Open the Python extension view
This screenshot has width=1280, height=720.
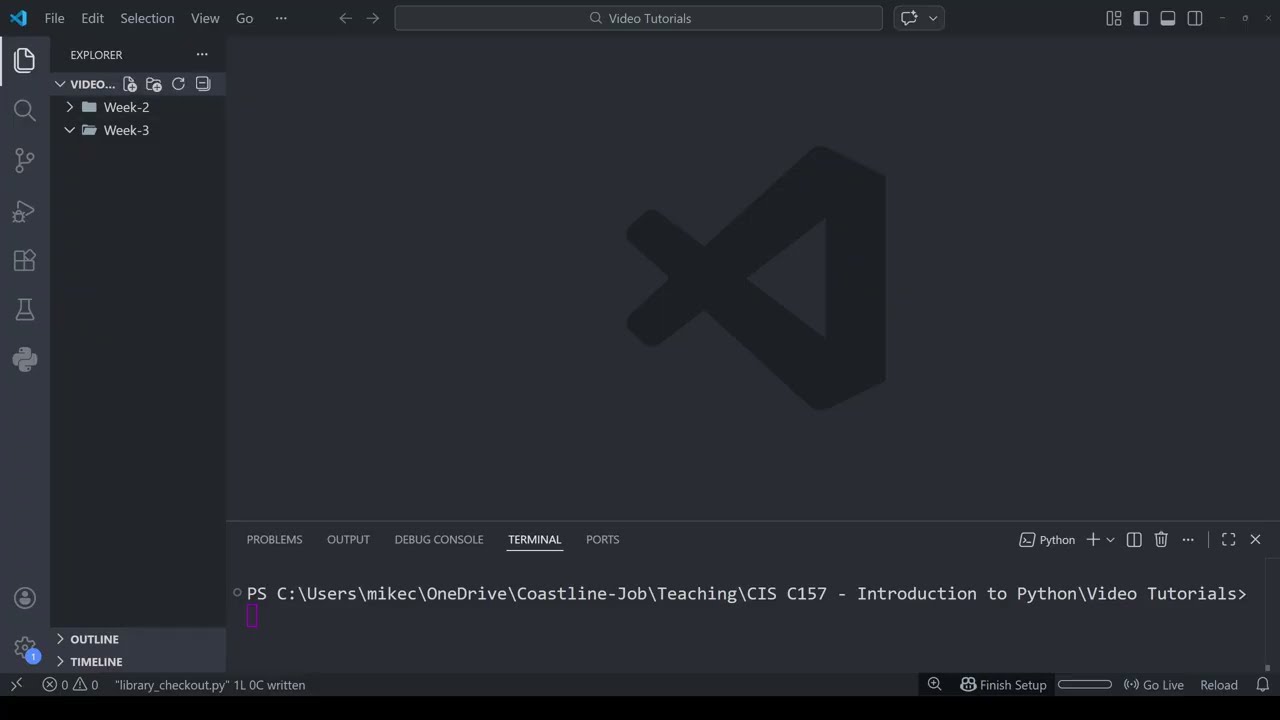(25, 360)
